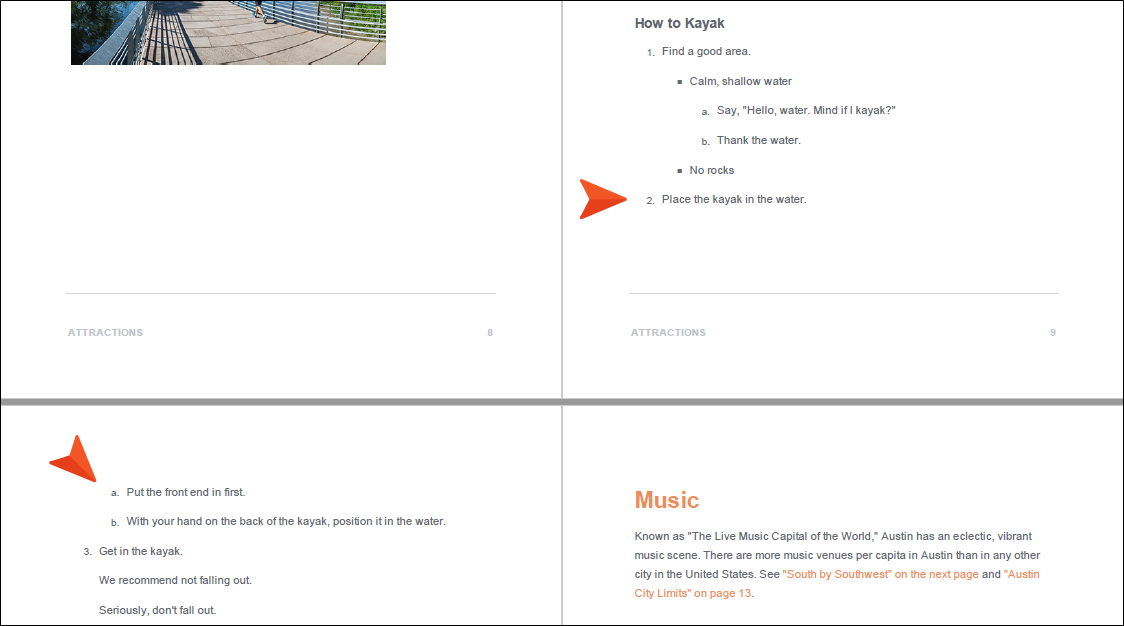
Task: Click the "We recommend not falling out." paragraph
Action: point(175,580)
